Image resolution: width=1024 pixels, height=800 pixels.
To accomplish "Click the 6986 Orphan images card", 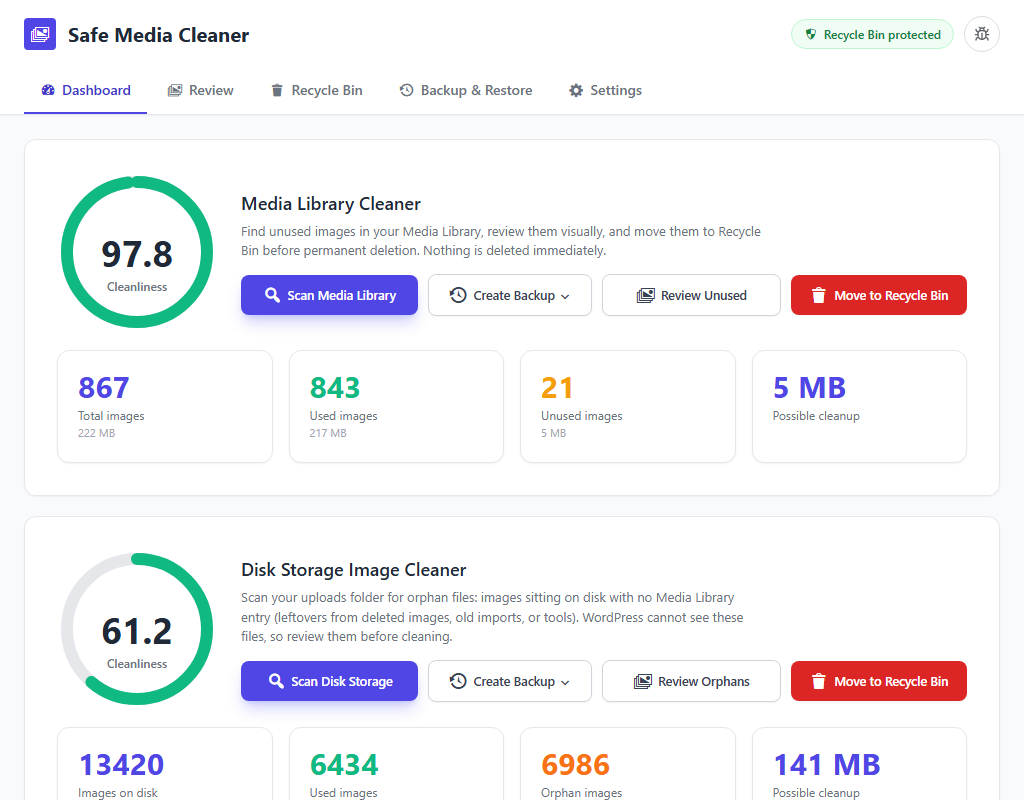I will coord(628,764).
